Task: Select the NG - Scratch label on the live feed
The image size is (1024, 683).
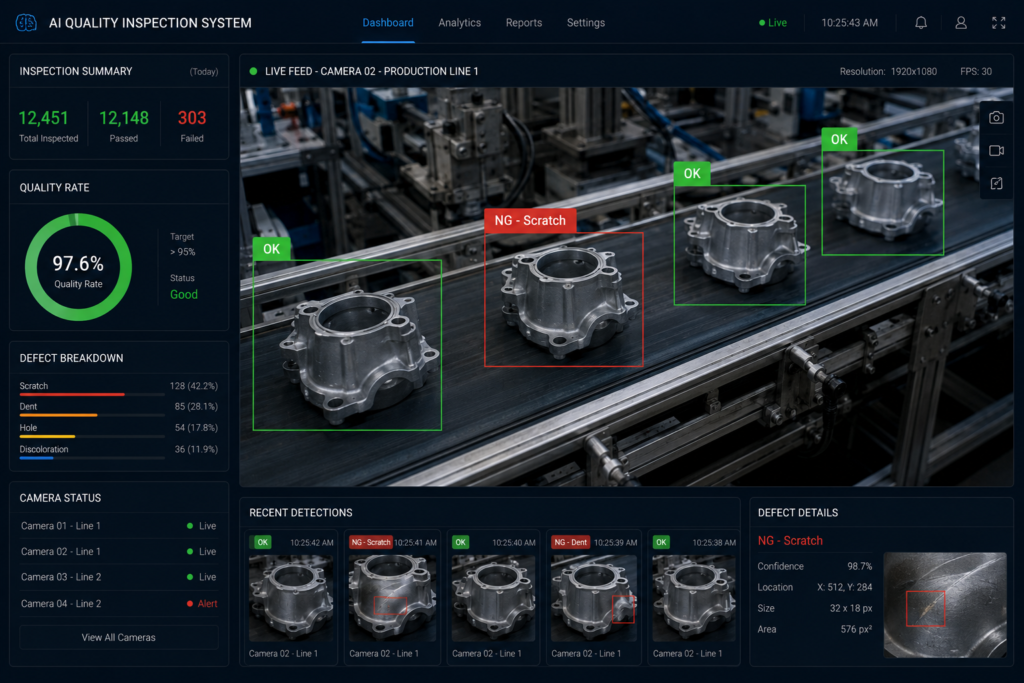Action: 530,221
